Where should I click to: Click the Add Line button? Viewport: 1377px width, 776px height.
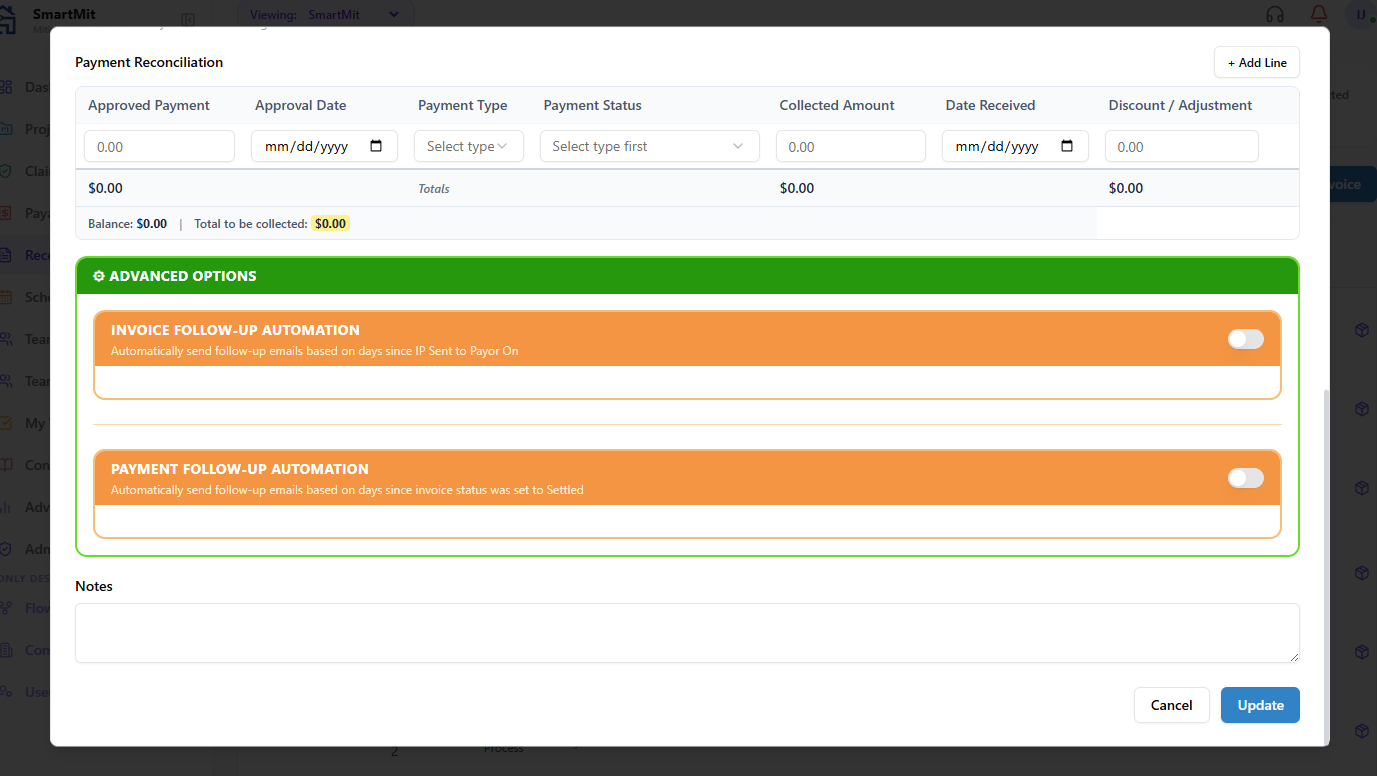pyautogui.click(x=1257, y=62)
